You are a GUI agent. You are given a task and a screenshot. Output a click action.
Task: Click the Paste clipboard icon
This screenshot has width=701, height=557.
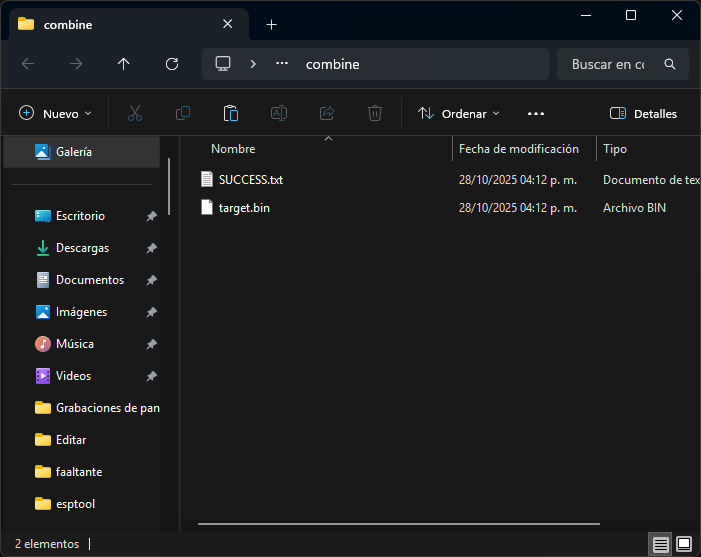(231, 114)
